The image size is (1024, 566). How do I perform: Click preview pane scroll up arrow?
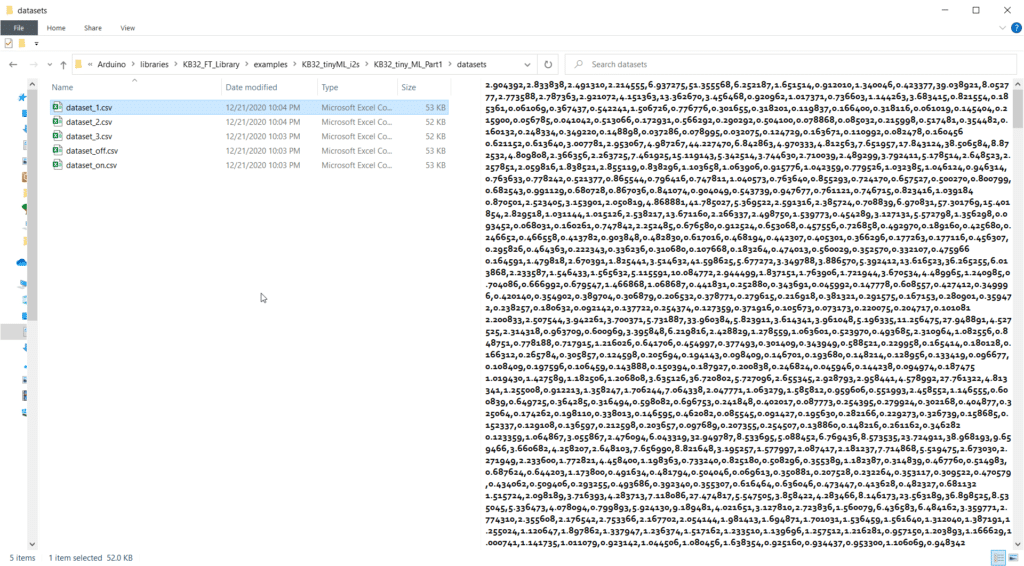1017,85
